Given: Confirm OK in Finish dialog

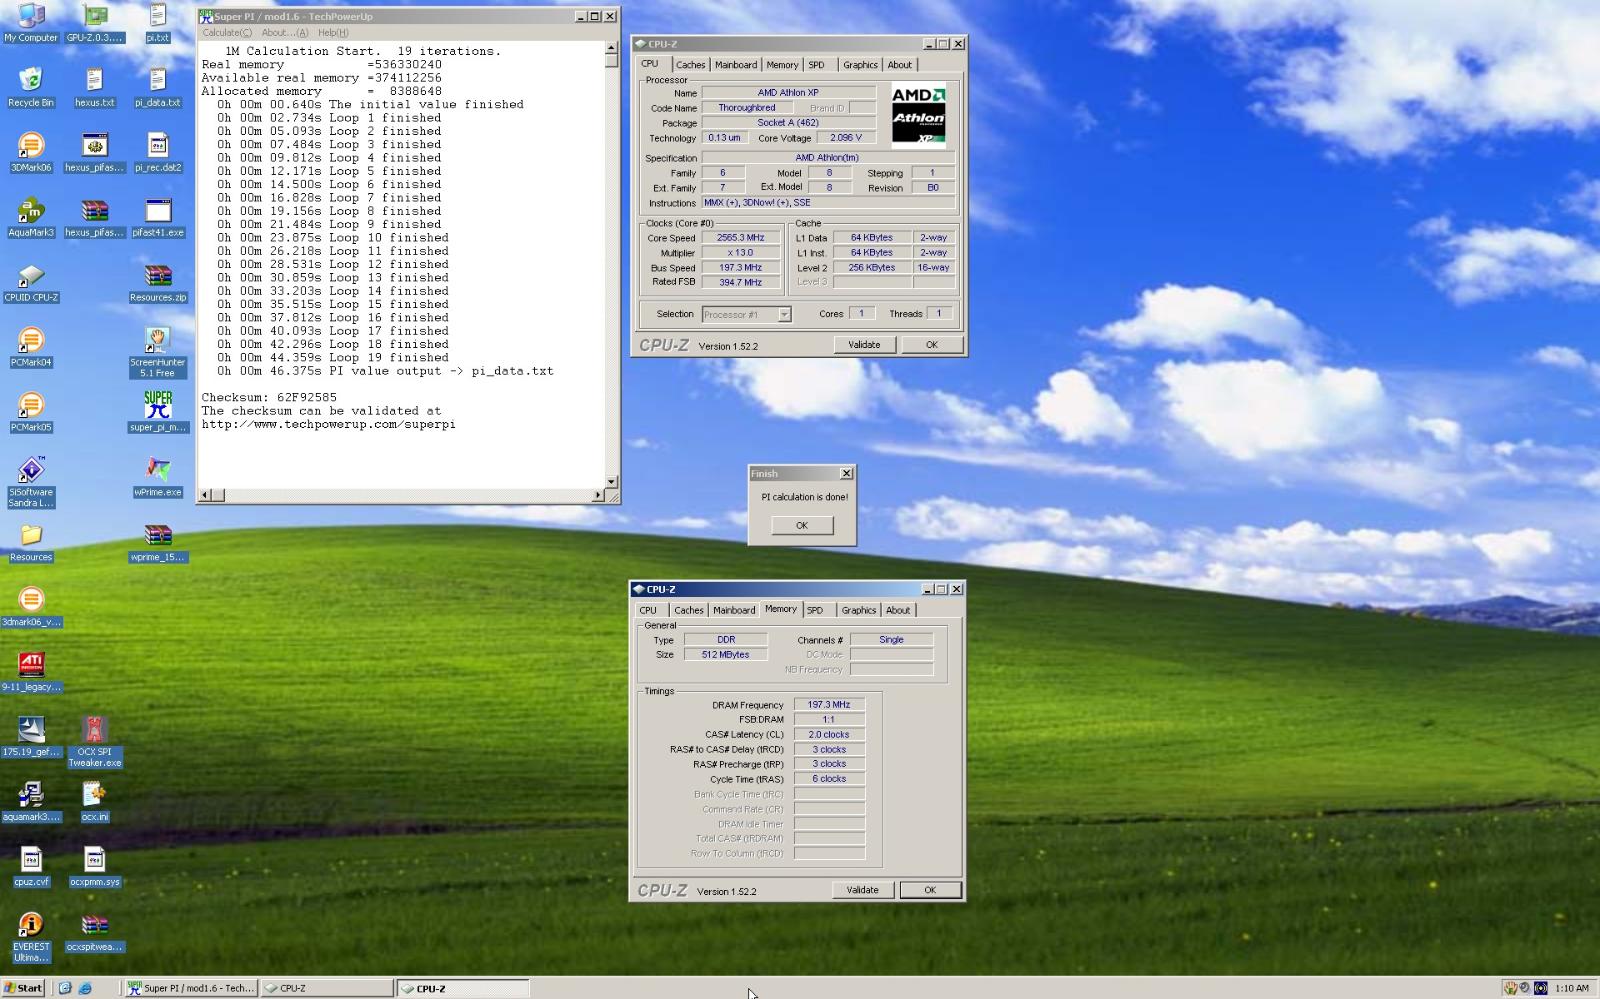Looking at the screenshot, I should tap(801, 525).
